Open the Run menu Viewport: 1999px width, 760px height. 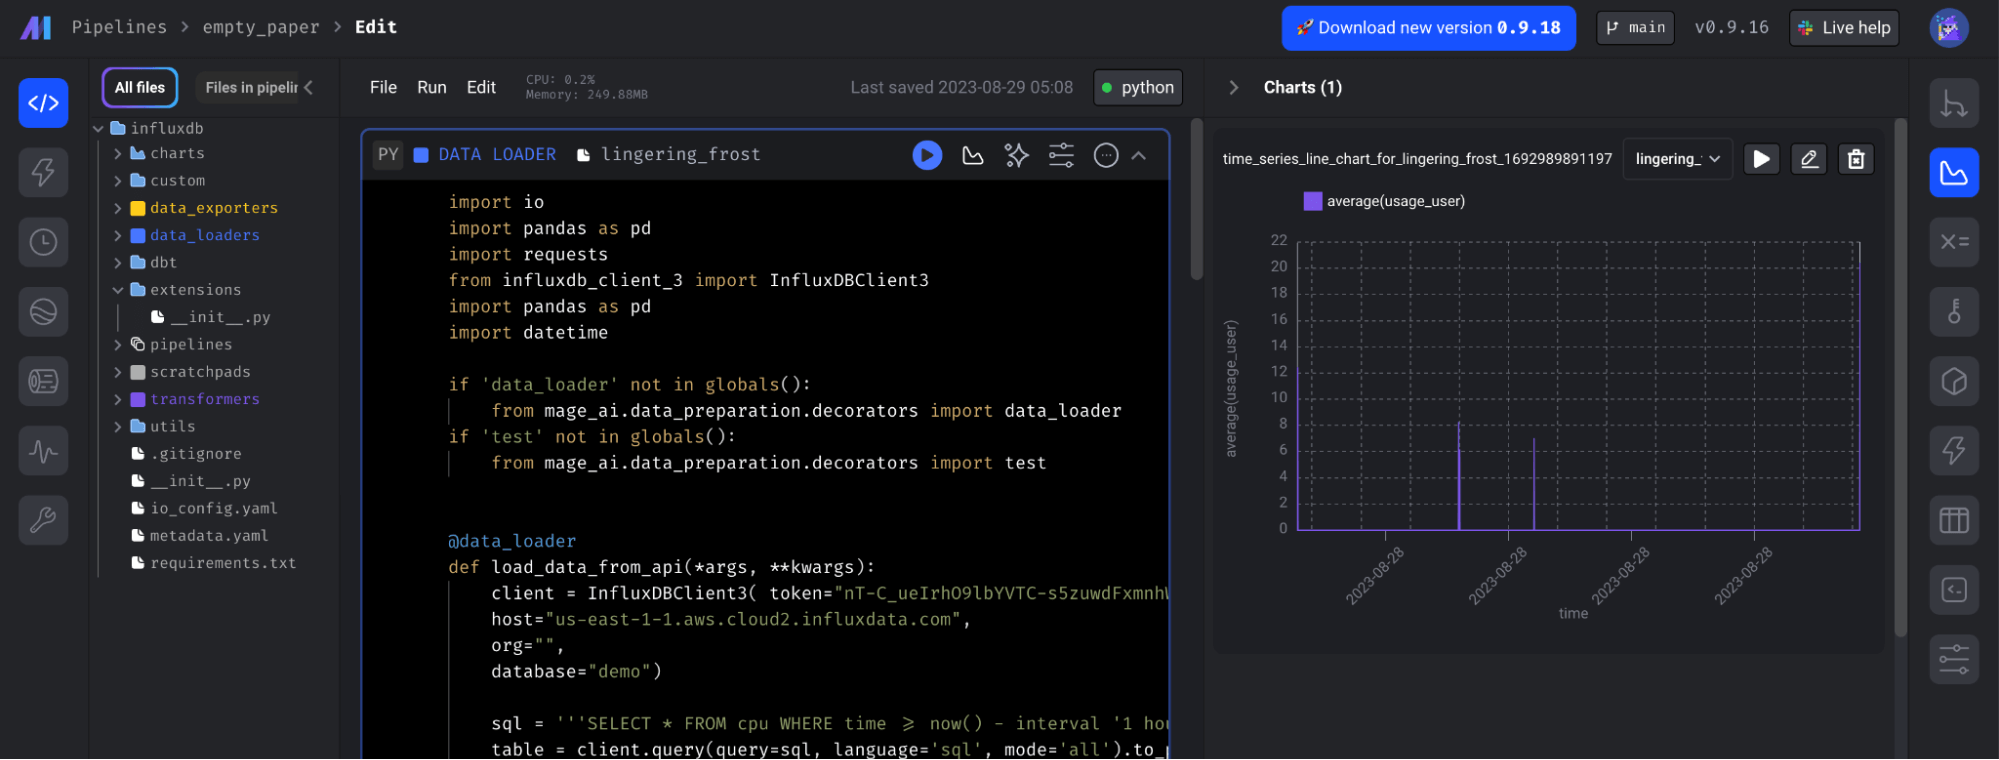tap(432, 88)
